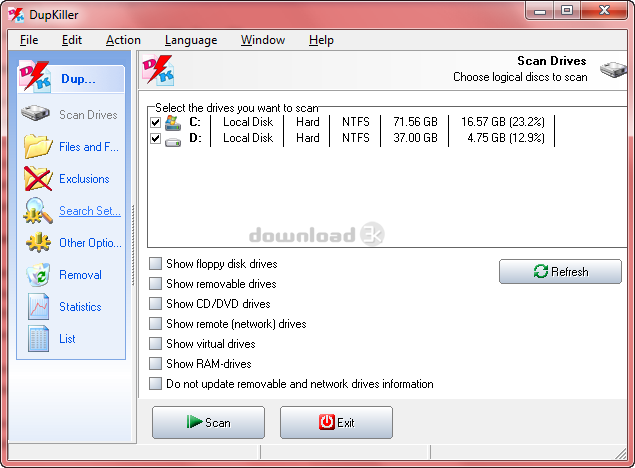
Task: Click the sidebar splitter grip handle
Action: point(133,245)
